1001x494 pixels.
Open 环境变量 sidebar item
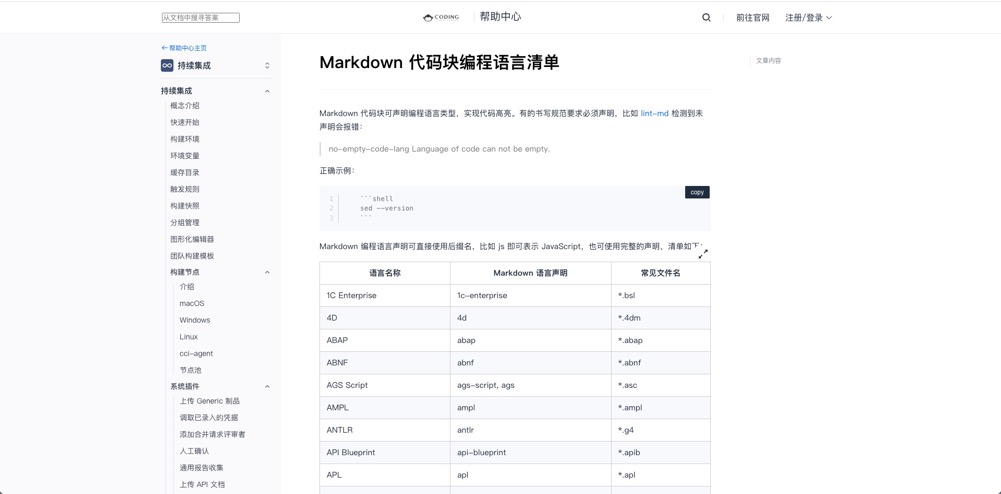184,156
